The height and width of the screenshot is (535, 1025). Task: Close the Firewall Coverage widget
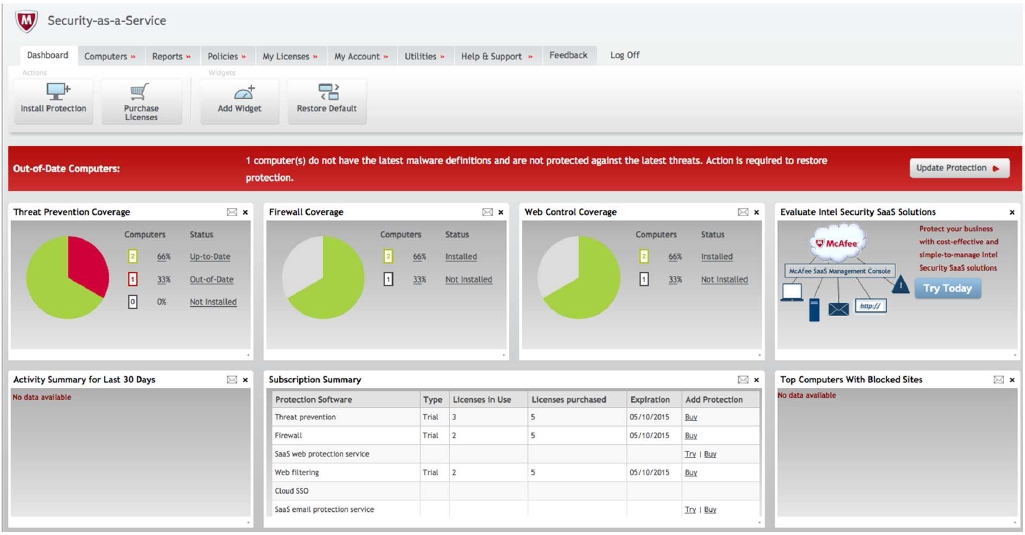click(x=501, y=212)
